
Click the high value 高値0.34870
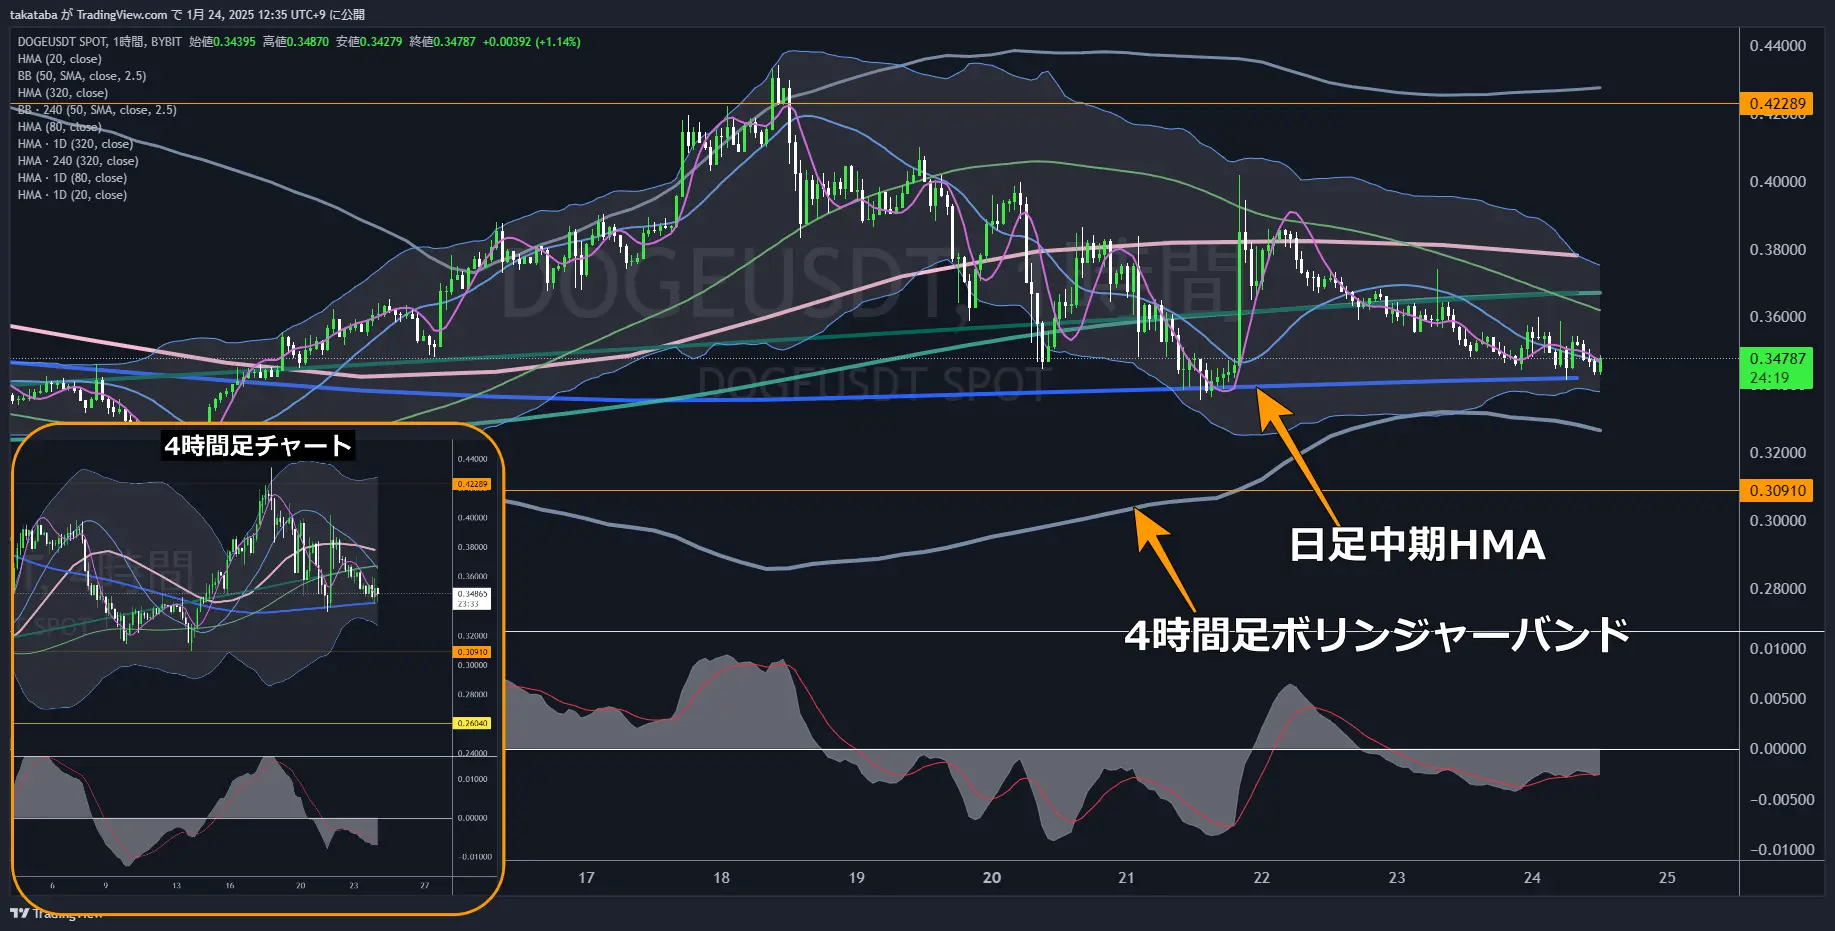[x=296, y=42]
